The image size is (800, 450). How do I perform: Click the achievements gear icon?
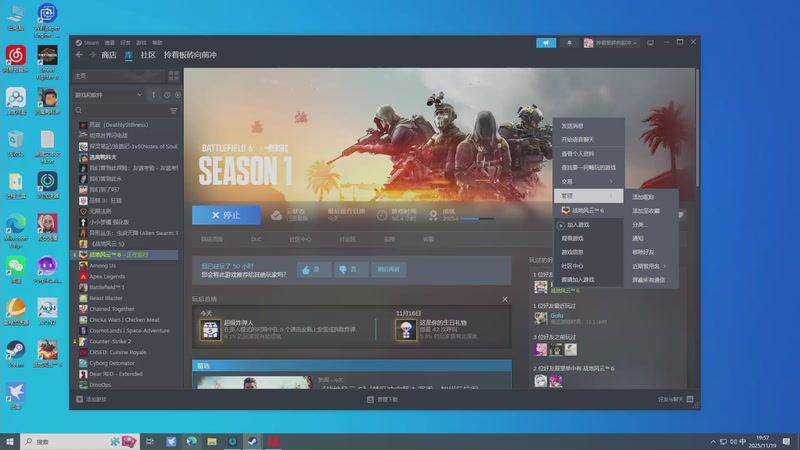coord(433,215)
